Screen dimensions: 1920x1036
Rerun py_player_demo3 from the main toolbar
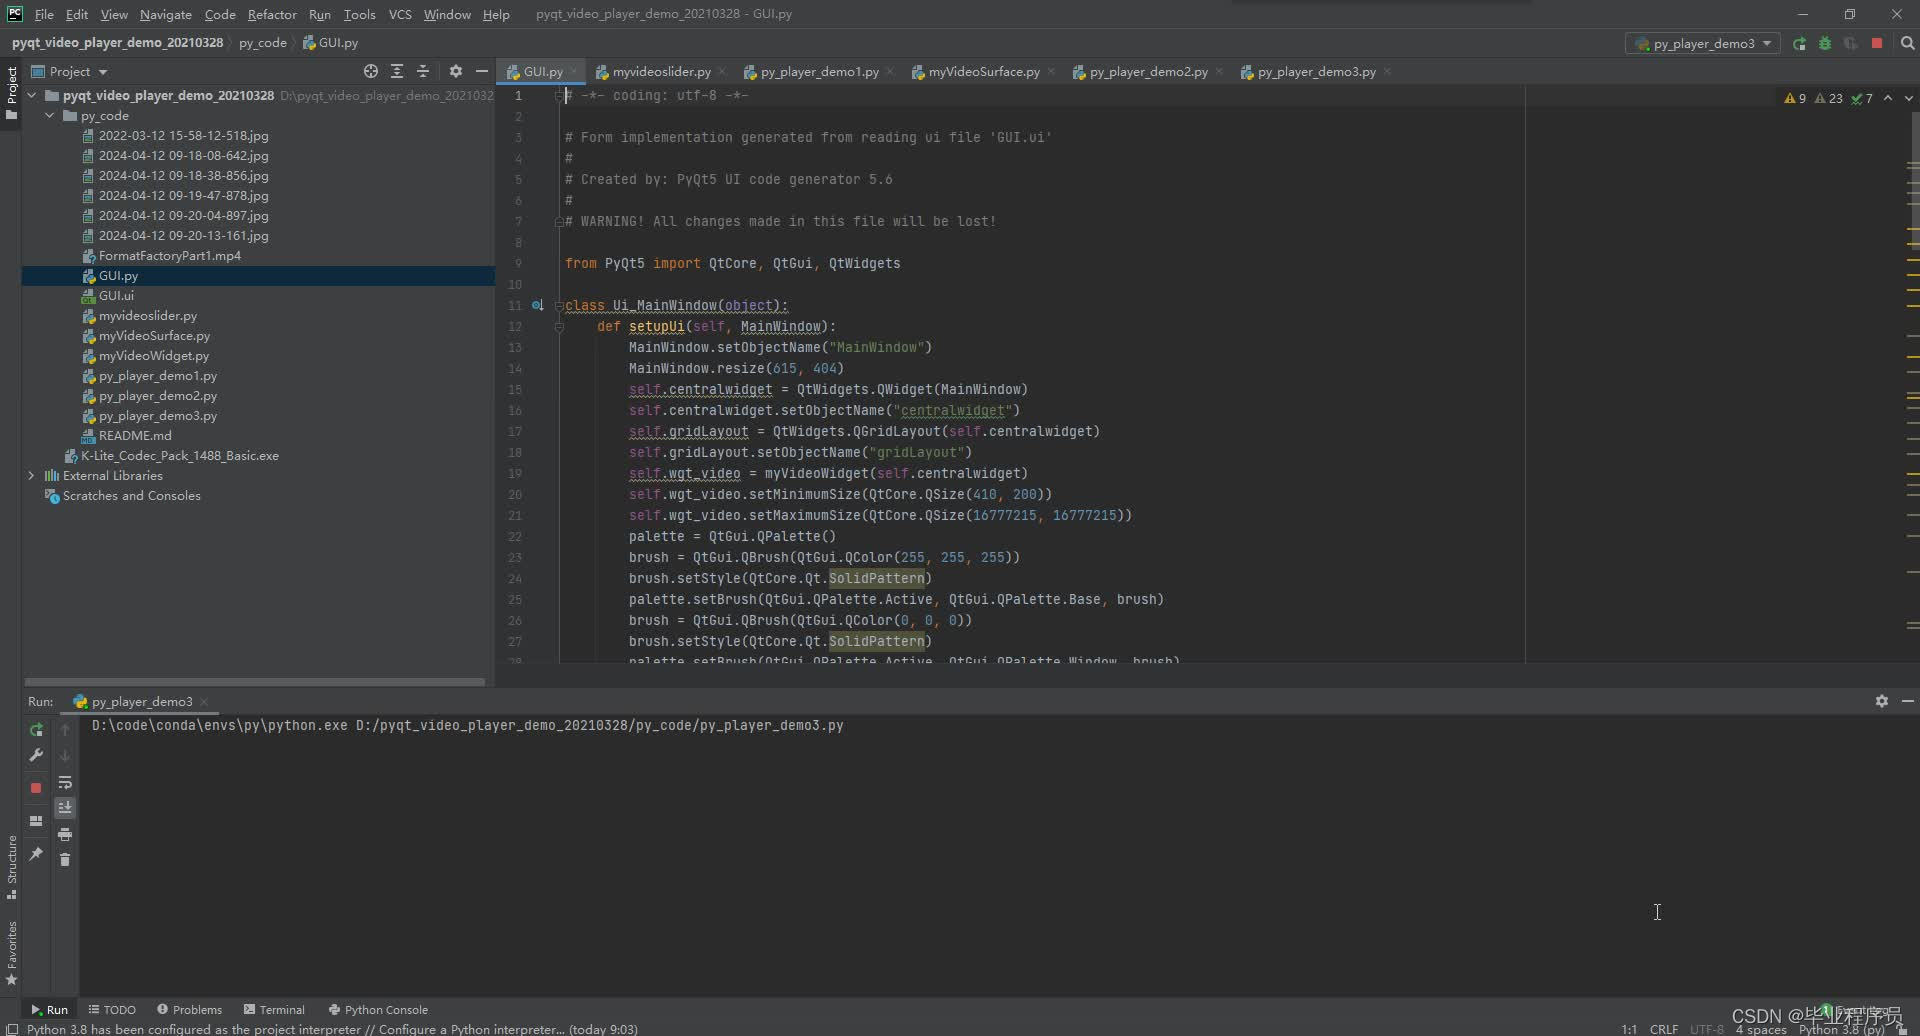pyautogui.click(x=1799, y=43)
